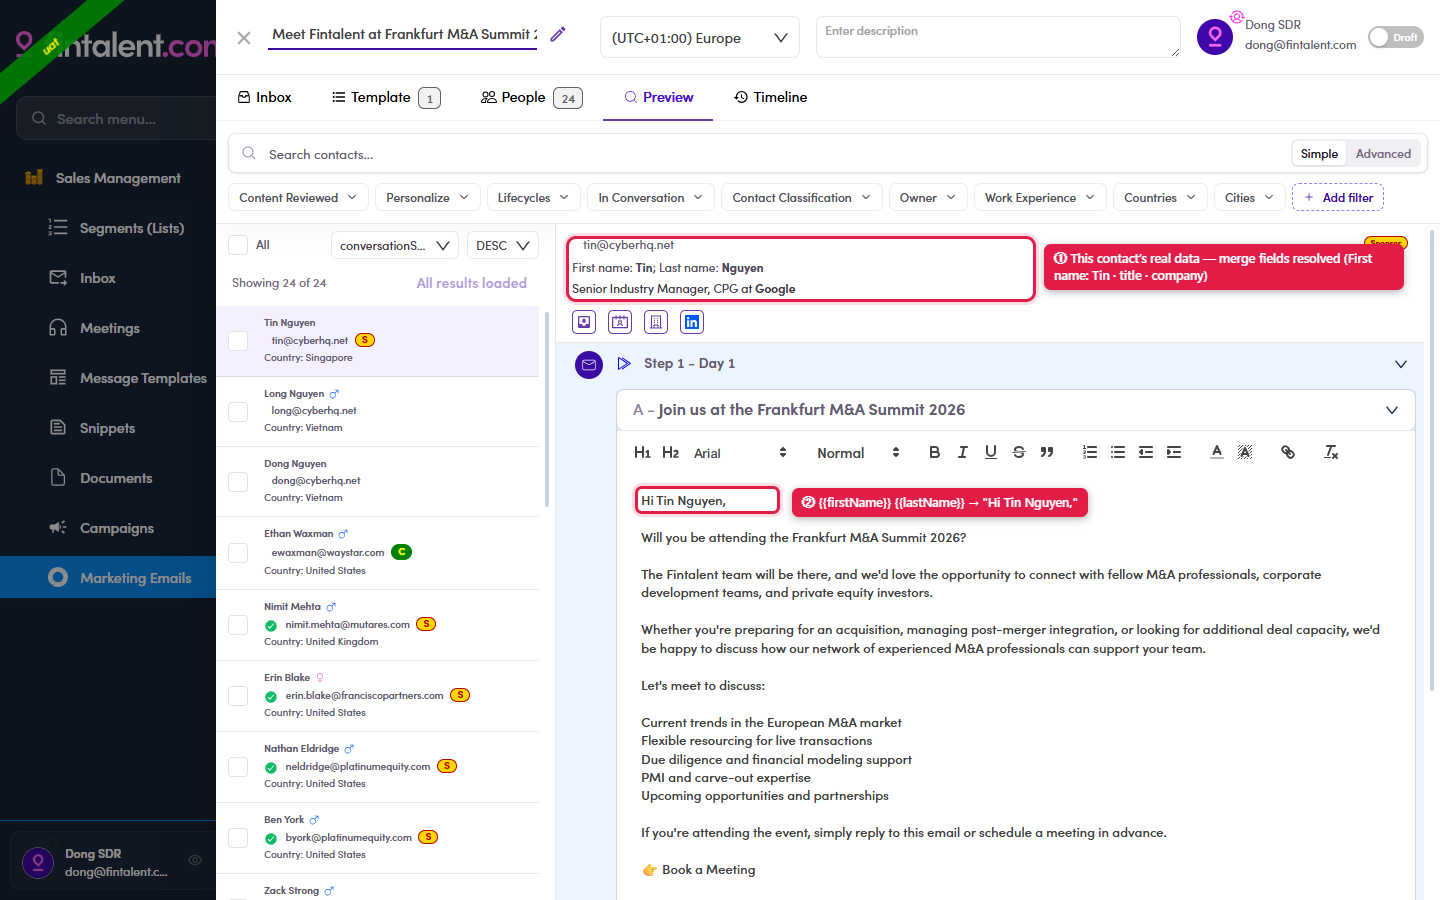Select the checkbox for Nathan Eldridge

pos(238,767)
